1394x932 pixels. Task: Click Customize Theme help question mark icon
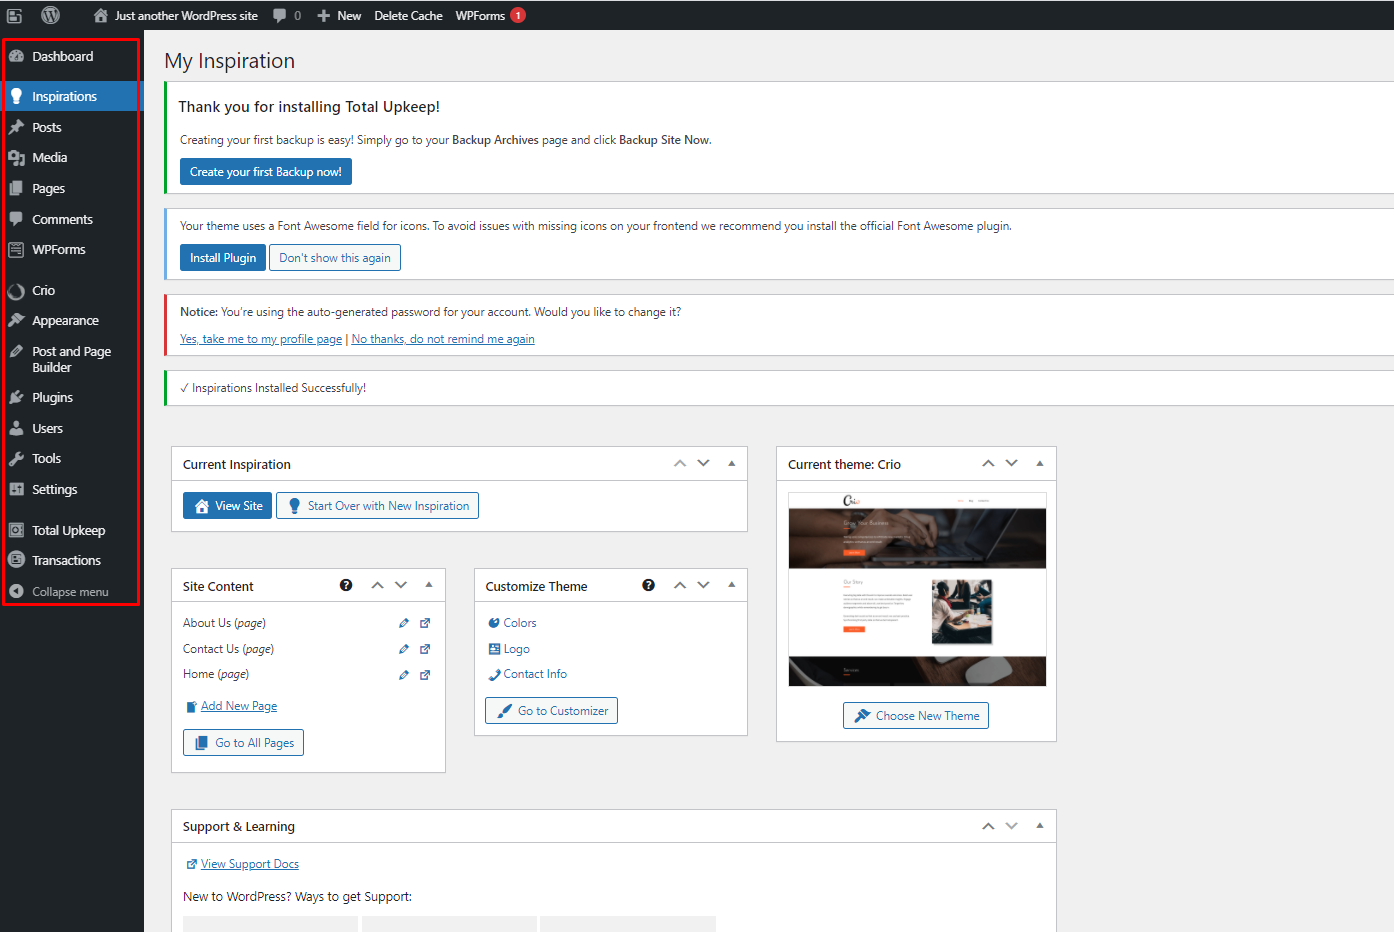(x=648, y=585)
